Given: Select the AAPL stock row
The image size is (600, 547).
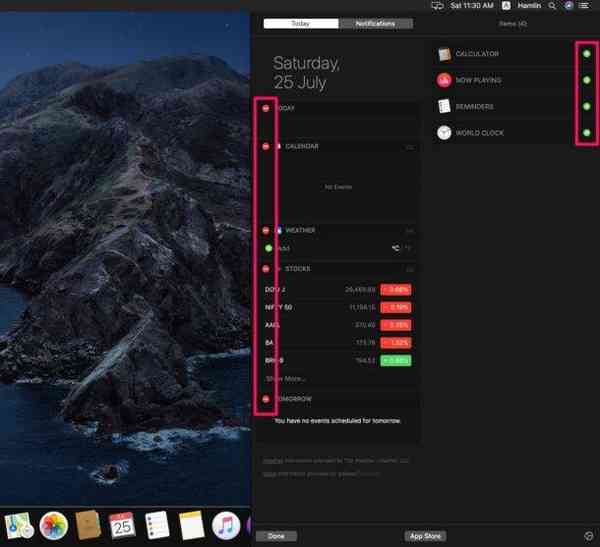Looking at the screenshot, I should (x=338, y=325).
